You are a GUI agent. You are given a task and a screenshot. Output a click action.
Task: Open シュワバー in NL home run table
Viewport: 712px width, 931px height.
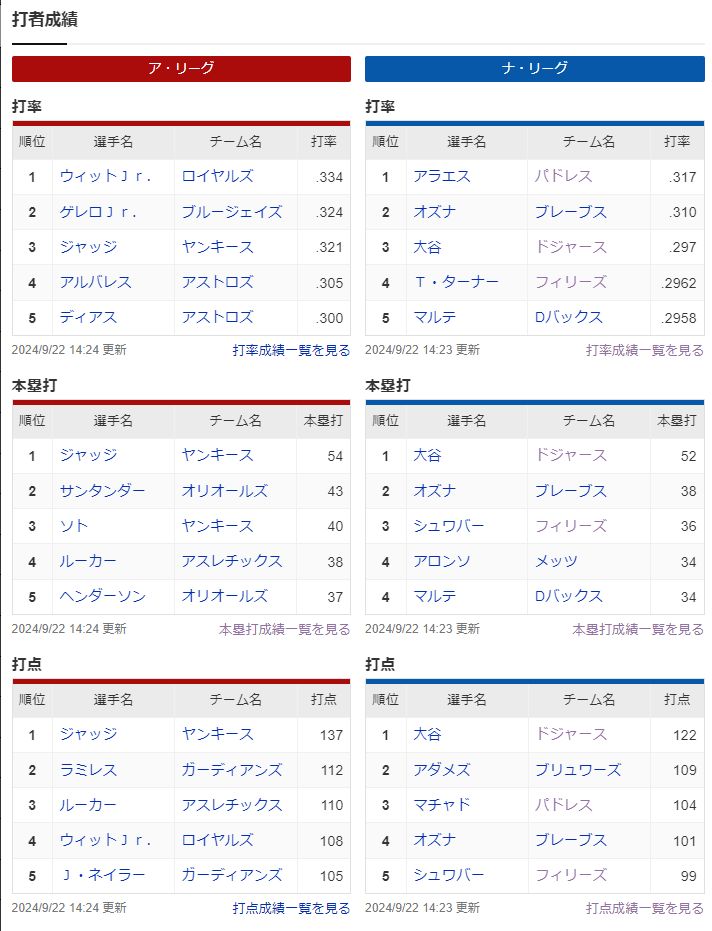(448, 526)
